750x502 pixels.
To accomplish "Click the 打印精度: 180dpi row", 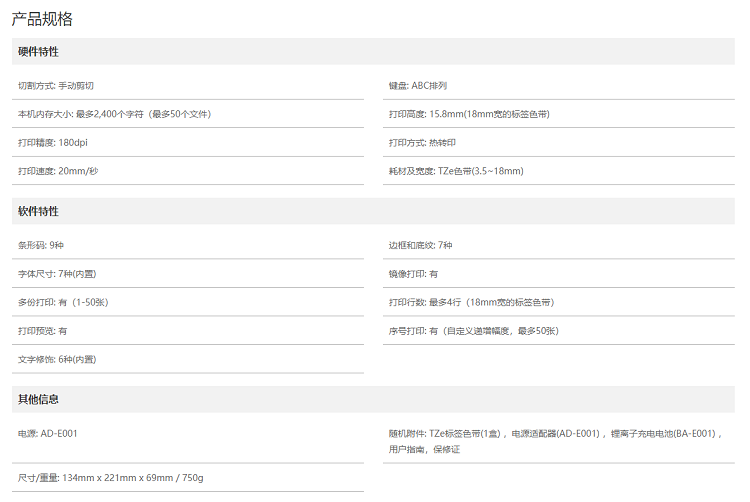I will 188,142.
